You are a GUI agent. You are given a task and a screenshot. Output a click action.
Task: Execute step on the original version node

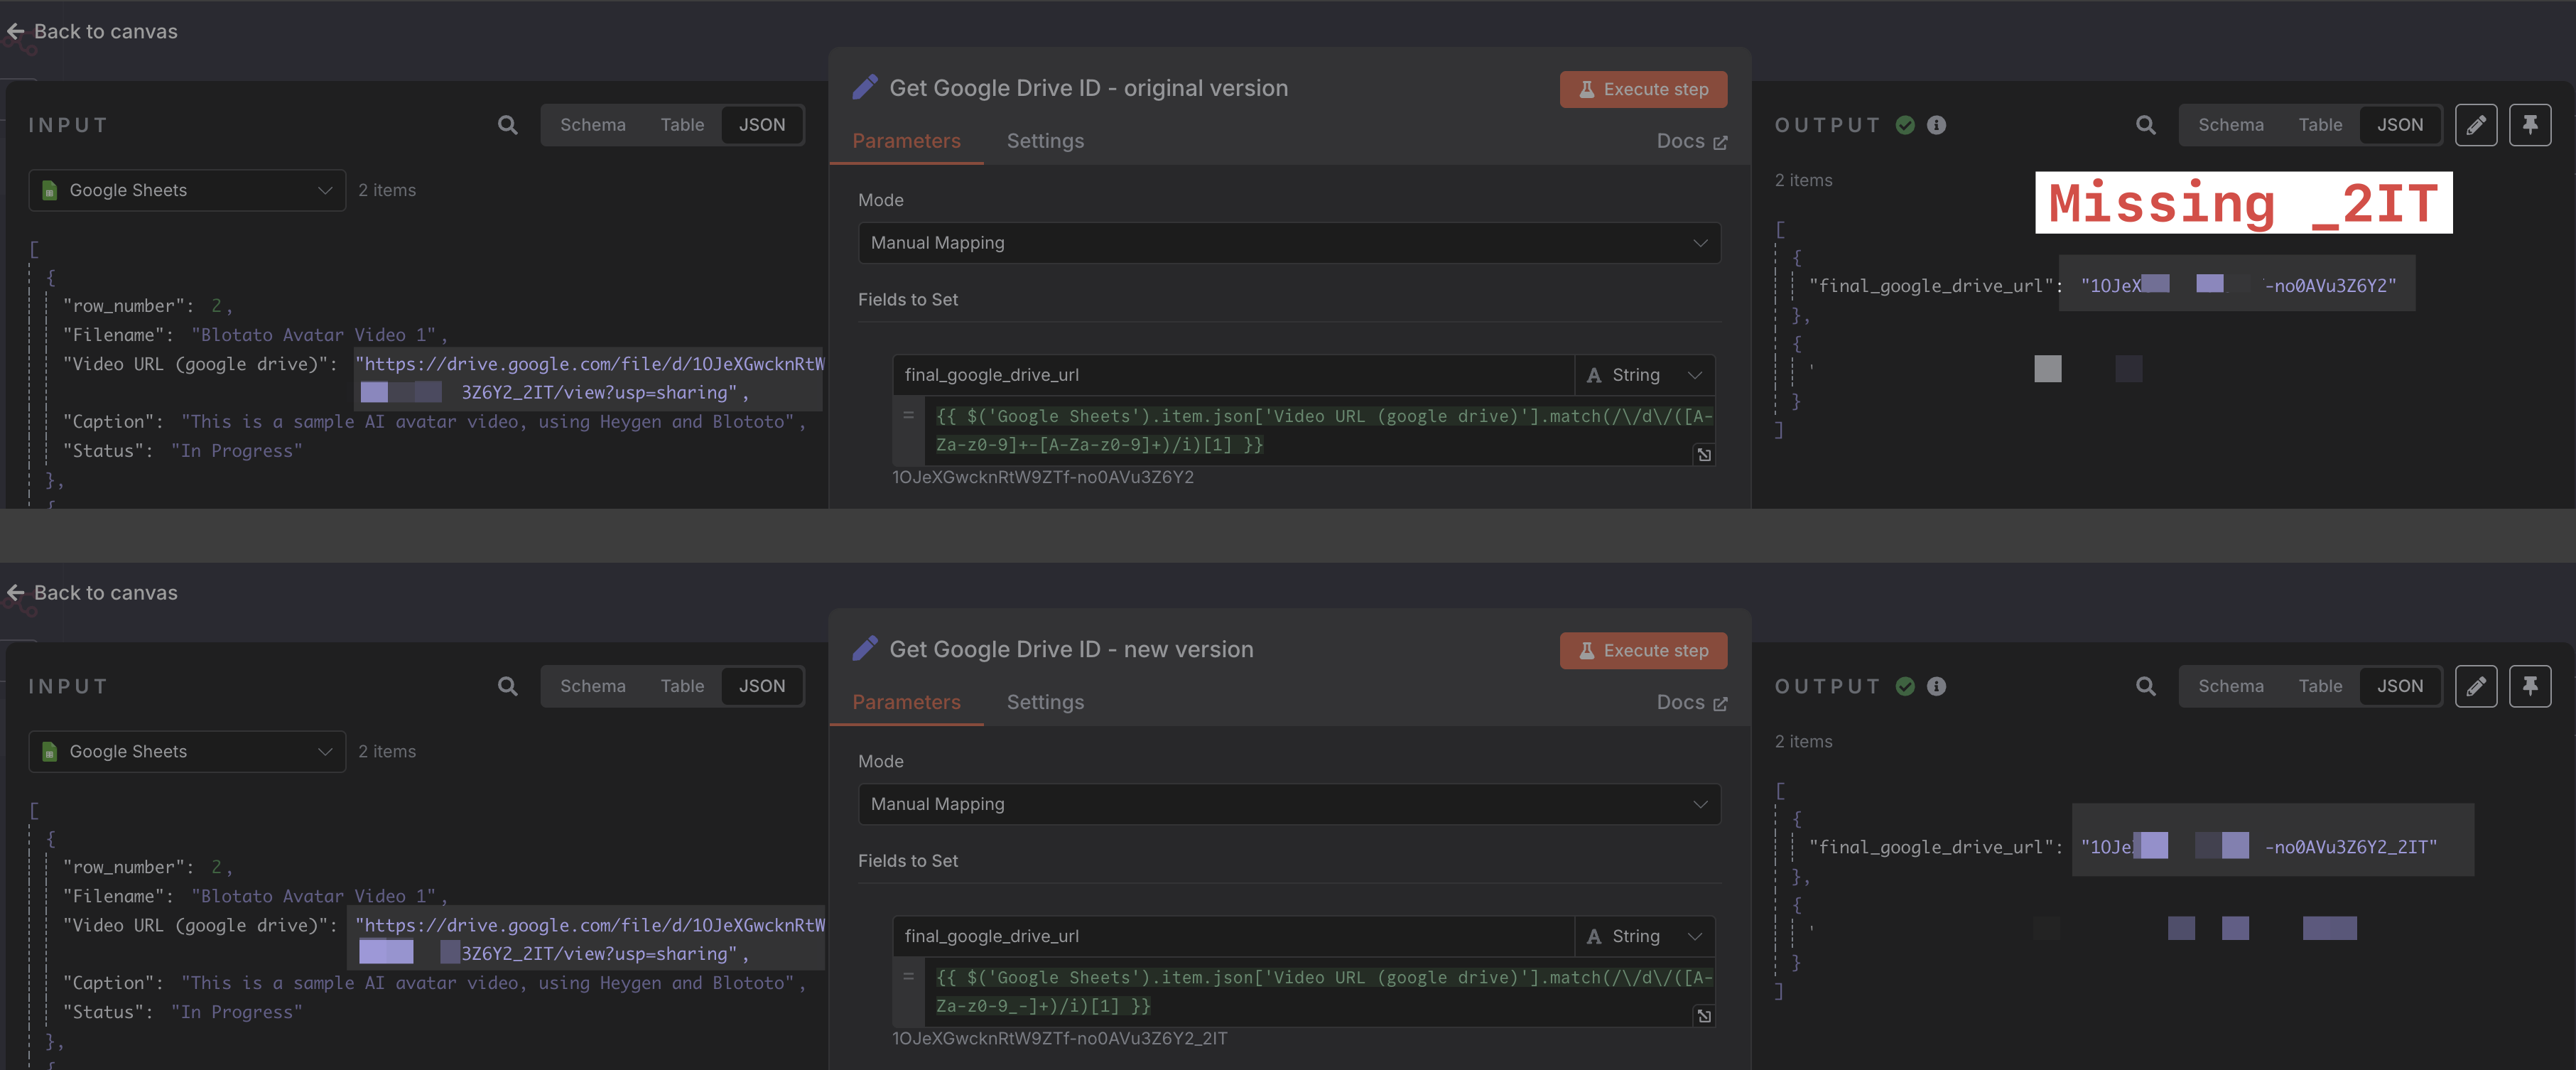(x=1643, y=89)
